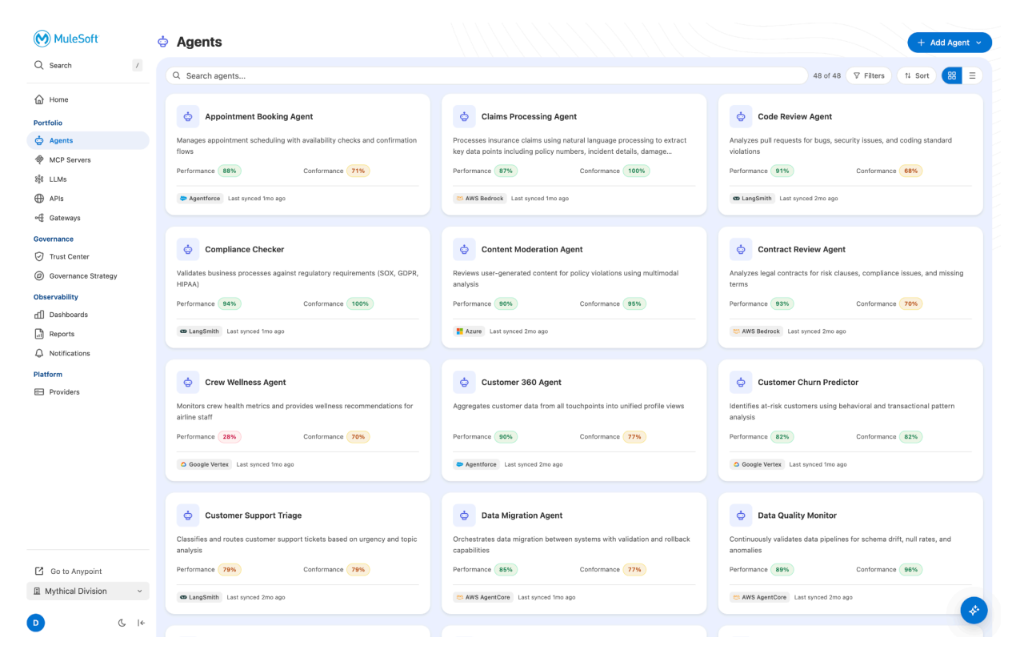Click the Search agents input field

tap(490, 76)
